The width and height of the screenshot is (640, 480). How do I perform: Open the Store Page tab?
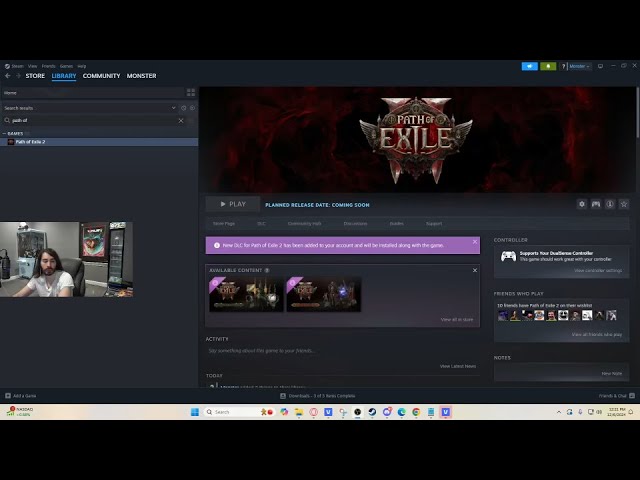click(224, 224)
